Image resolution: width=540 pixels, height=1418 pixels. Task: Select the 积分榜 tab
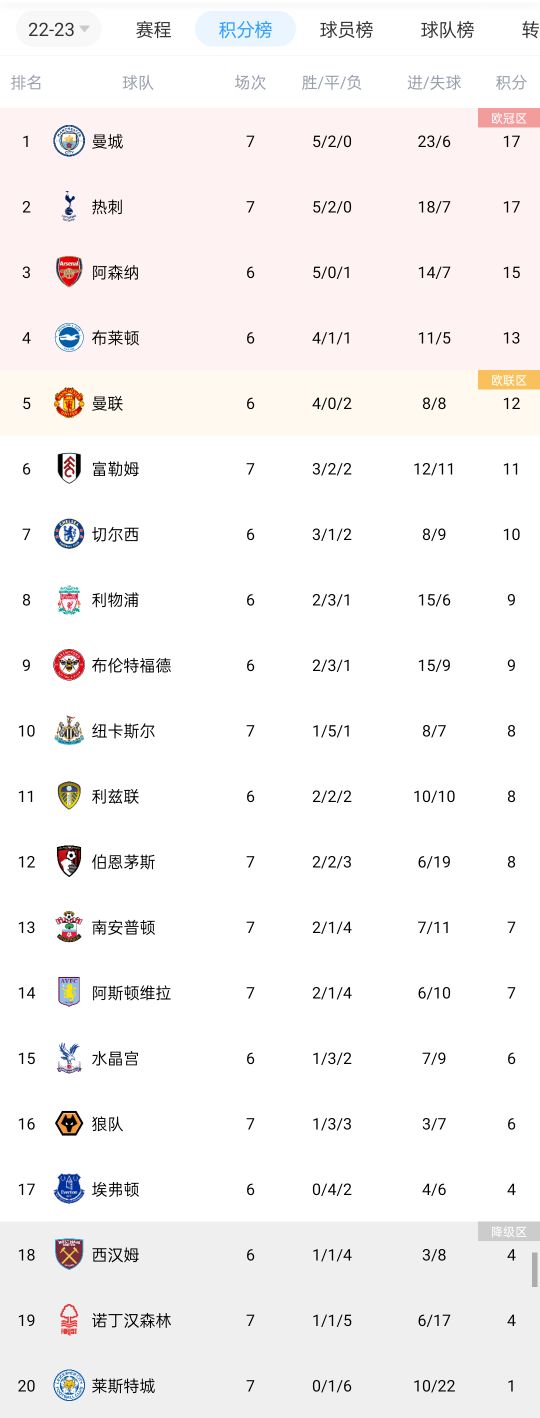245,30
